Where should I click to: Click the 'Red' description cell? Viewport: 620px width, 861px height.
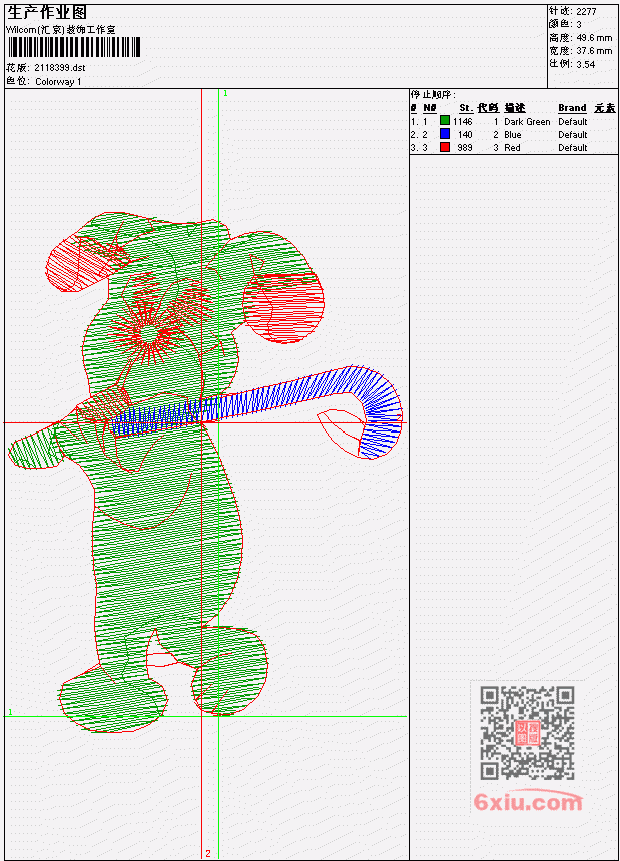point(512,148)
